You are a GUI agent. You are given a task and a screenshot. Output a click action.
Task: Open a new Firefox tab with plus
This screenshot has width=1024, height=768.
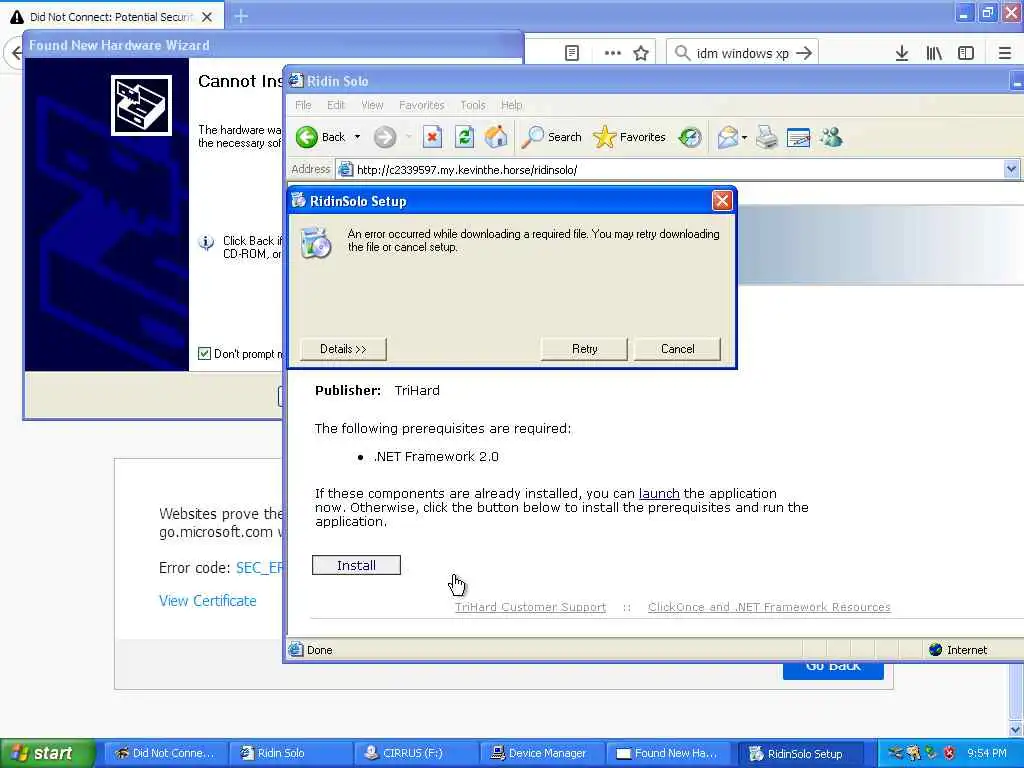pyautogui.click(x=241, y=16)
